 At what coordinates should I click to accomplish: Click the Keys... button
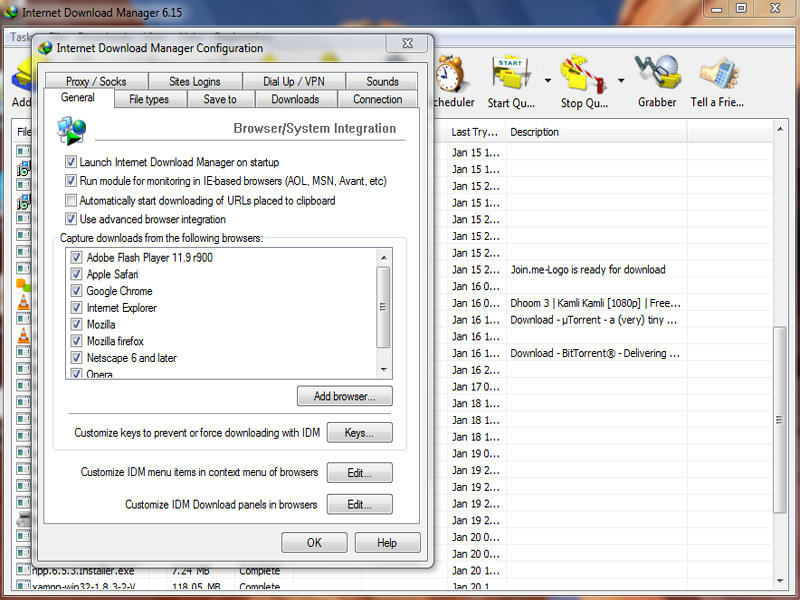(x=360, y=433)
